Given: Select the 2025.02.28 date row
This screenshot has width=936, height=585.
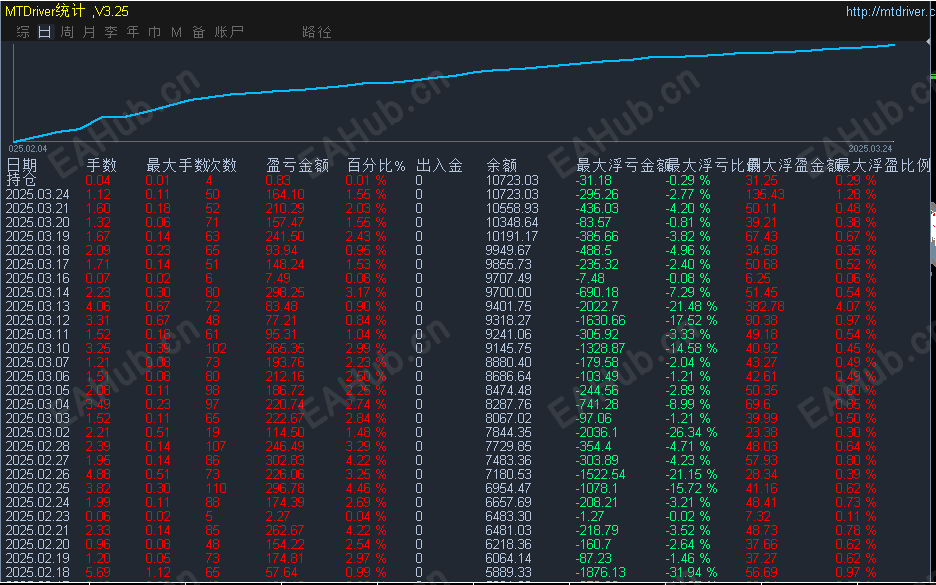Looking at the screenshot, I should pyautogui.click(x=468, y=446).
